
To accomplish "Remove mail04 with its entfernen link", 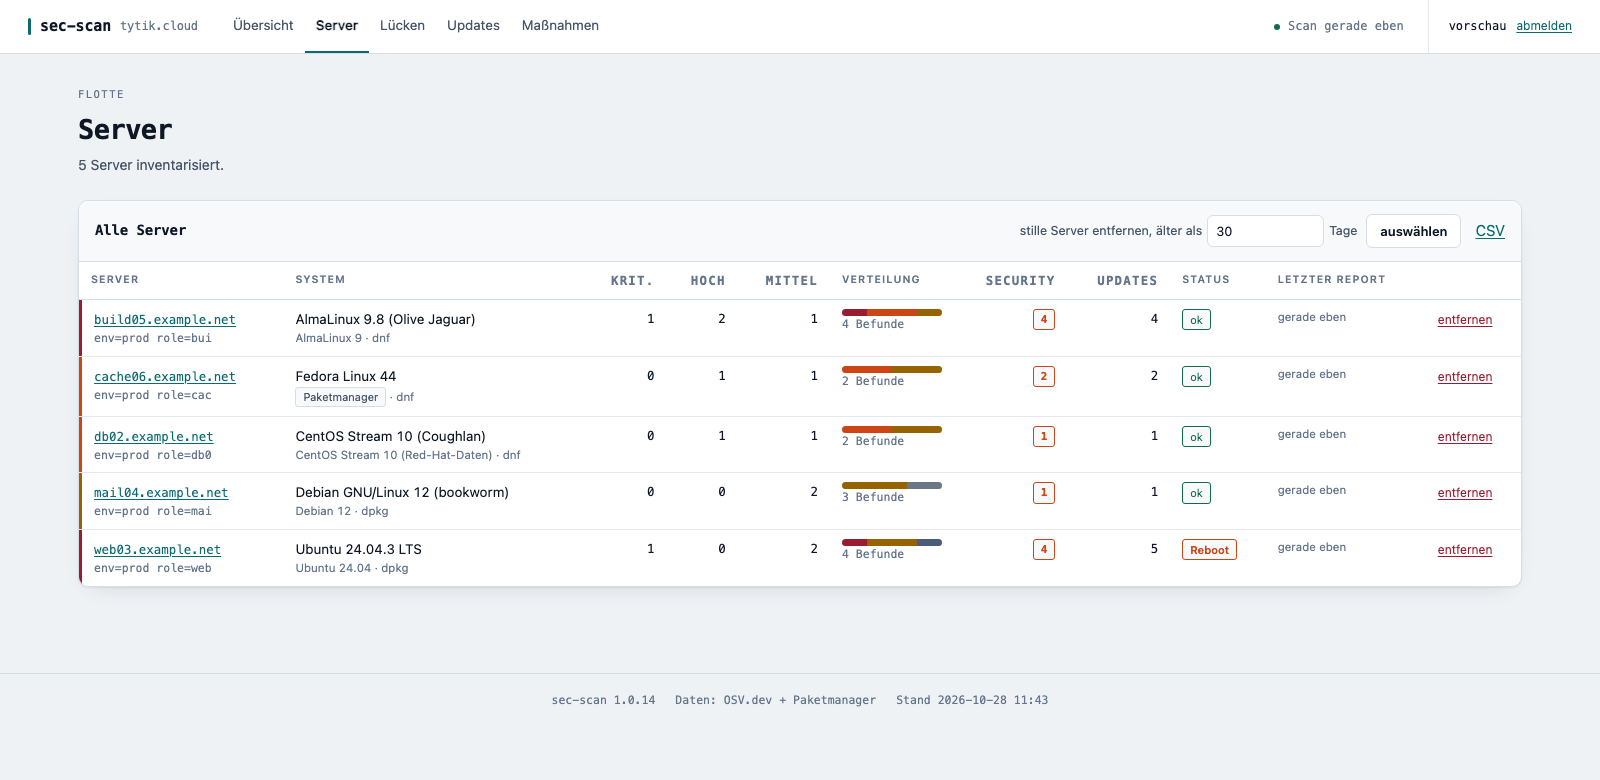I will [1464, 493].
